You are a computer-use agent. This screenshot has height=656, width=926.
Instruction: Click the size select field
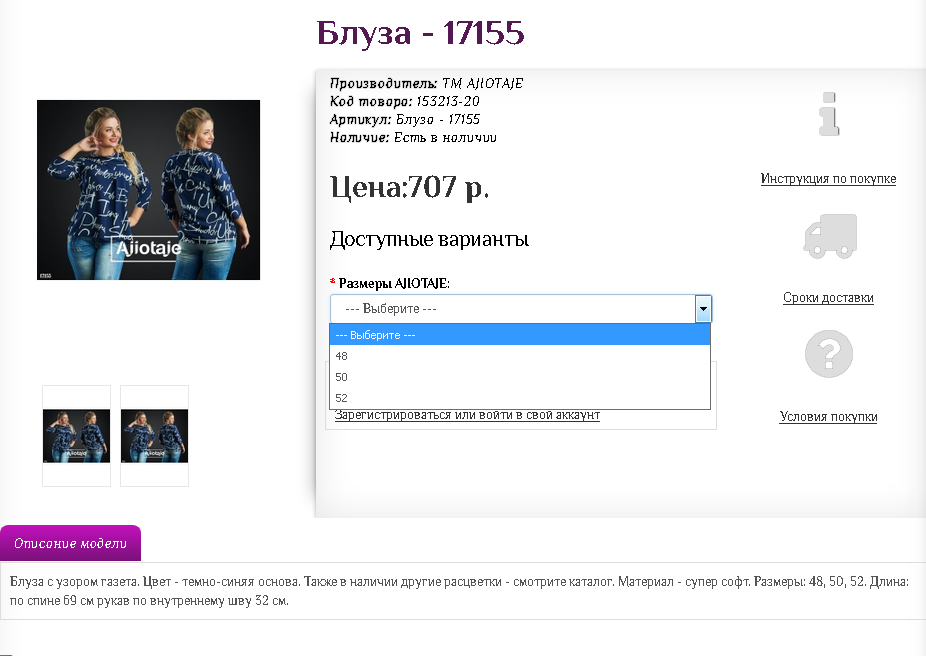(x=521, y=309)
